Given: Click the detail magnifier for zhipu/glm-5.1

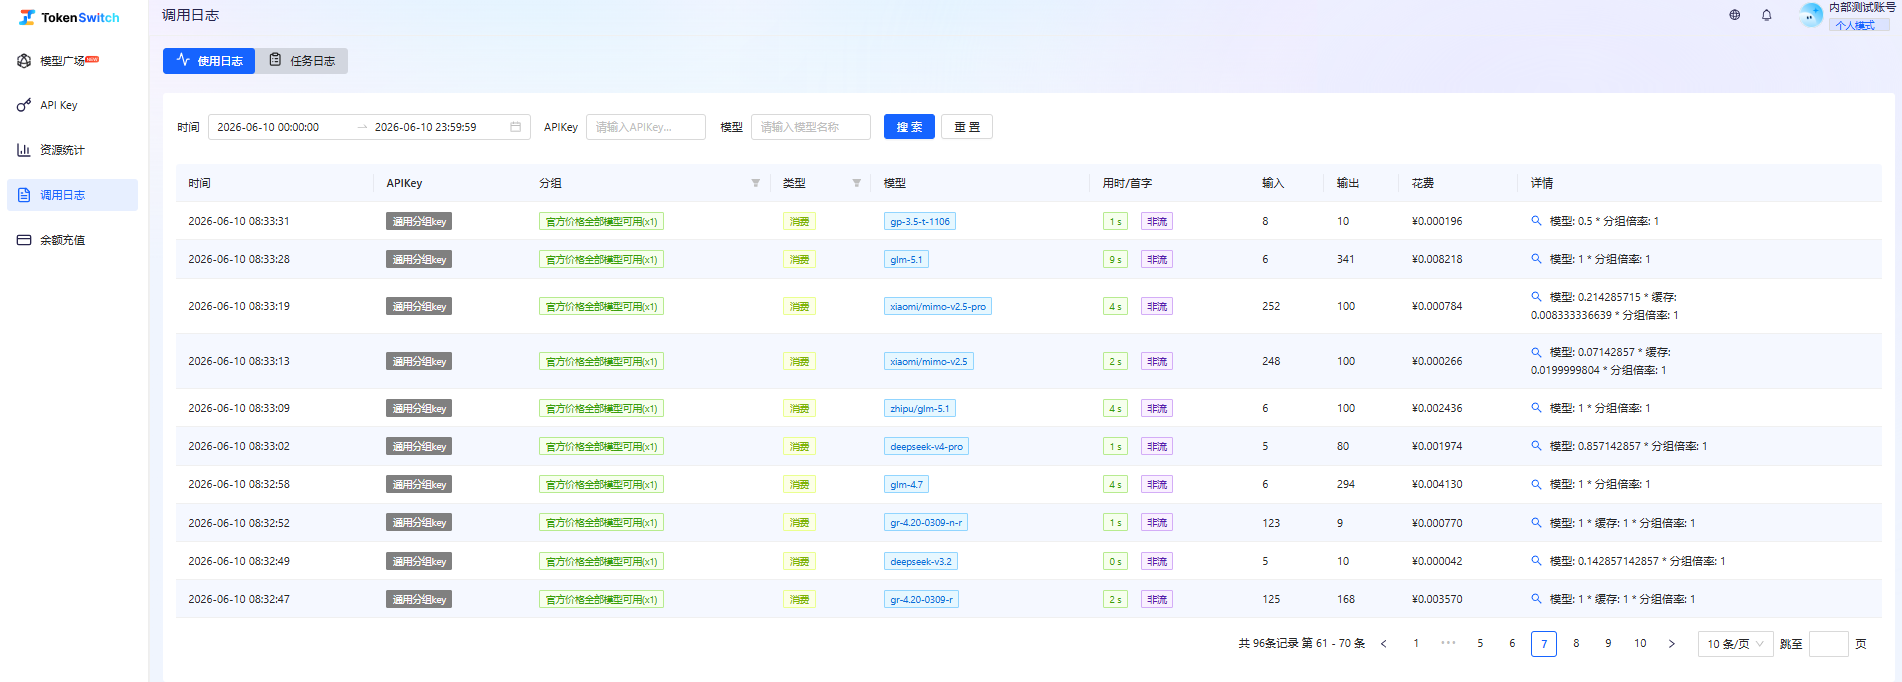Looking at the screenshot, I should tap(1536, 408).
